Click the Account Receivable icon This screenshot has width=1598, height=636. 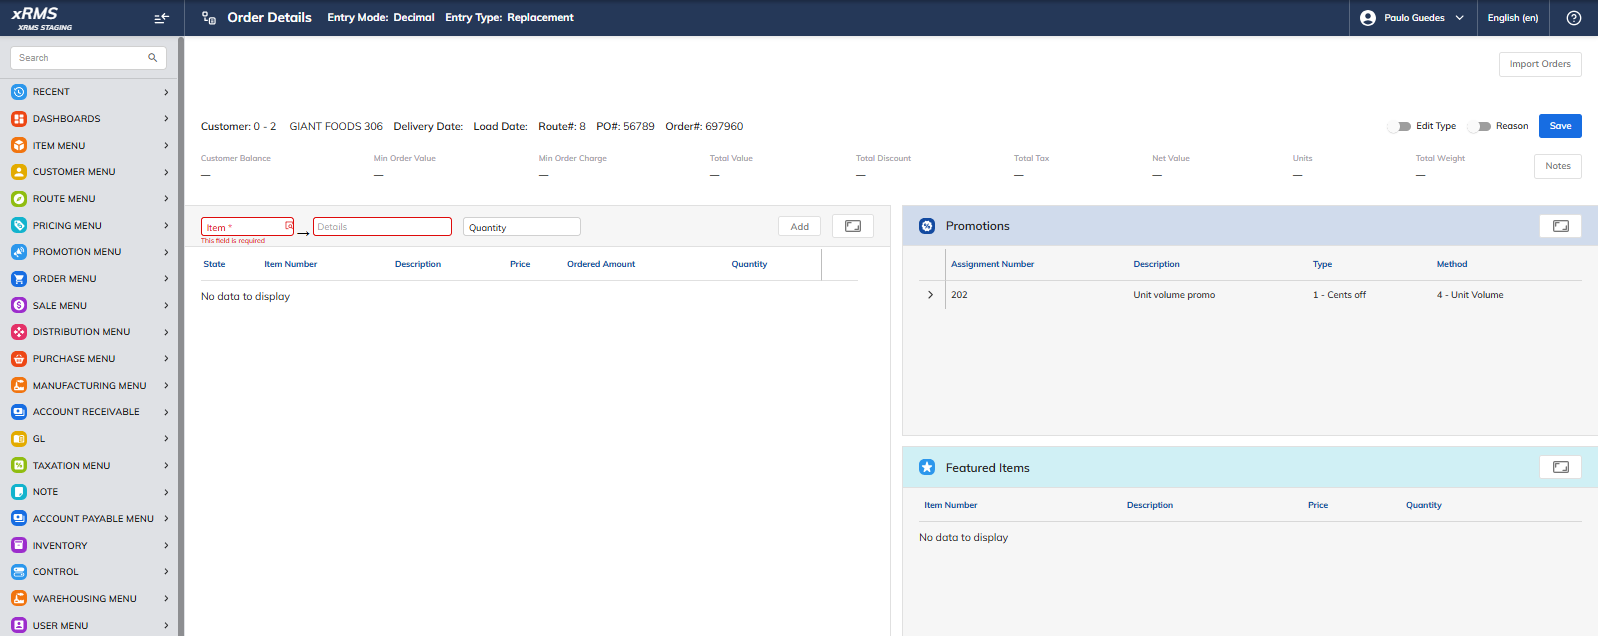19,412
